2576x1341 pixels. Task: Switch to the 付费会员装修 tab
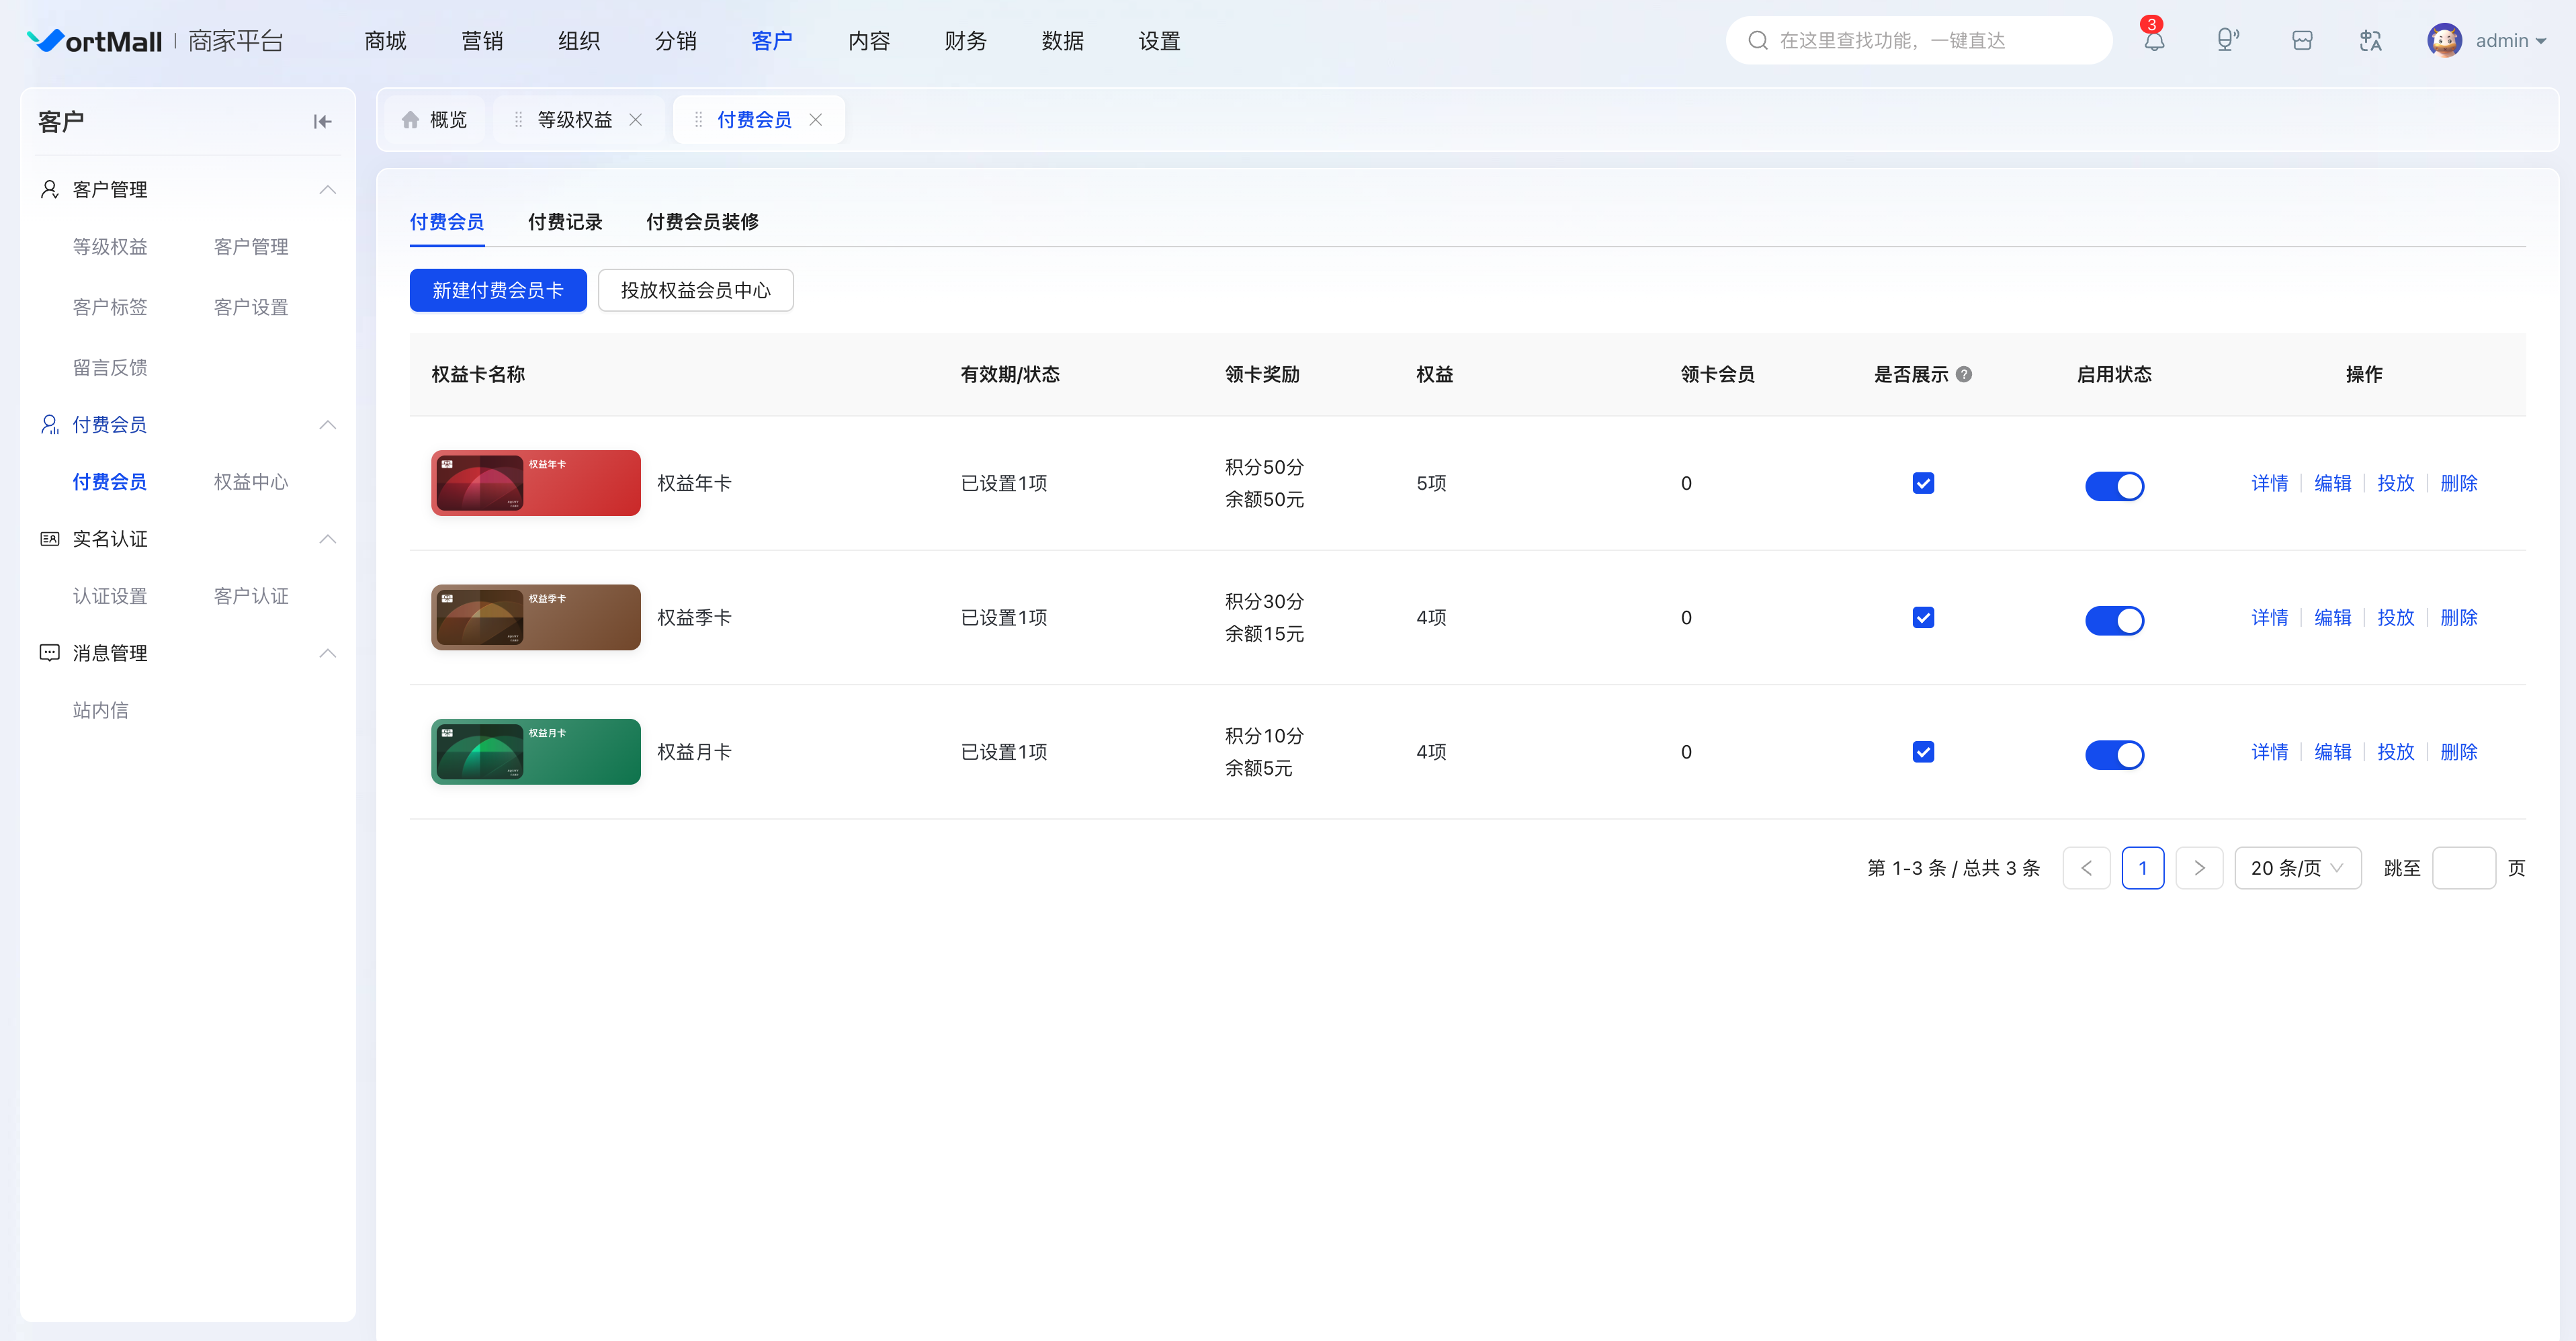click(702, 221)
